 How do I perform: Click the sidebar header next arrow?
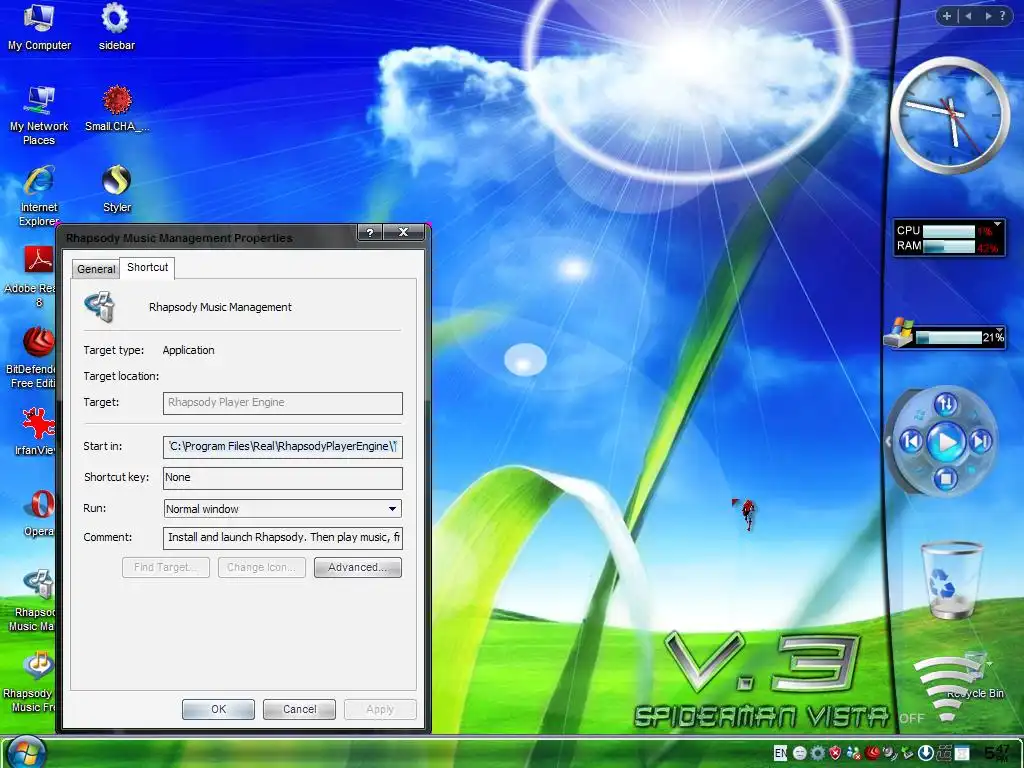(988, 16)
